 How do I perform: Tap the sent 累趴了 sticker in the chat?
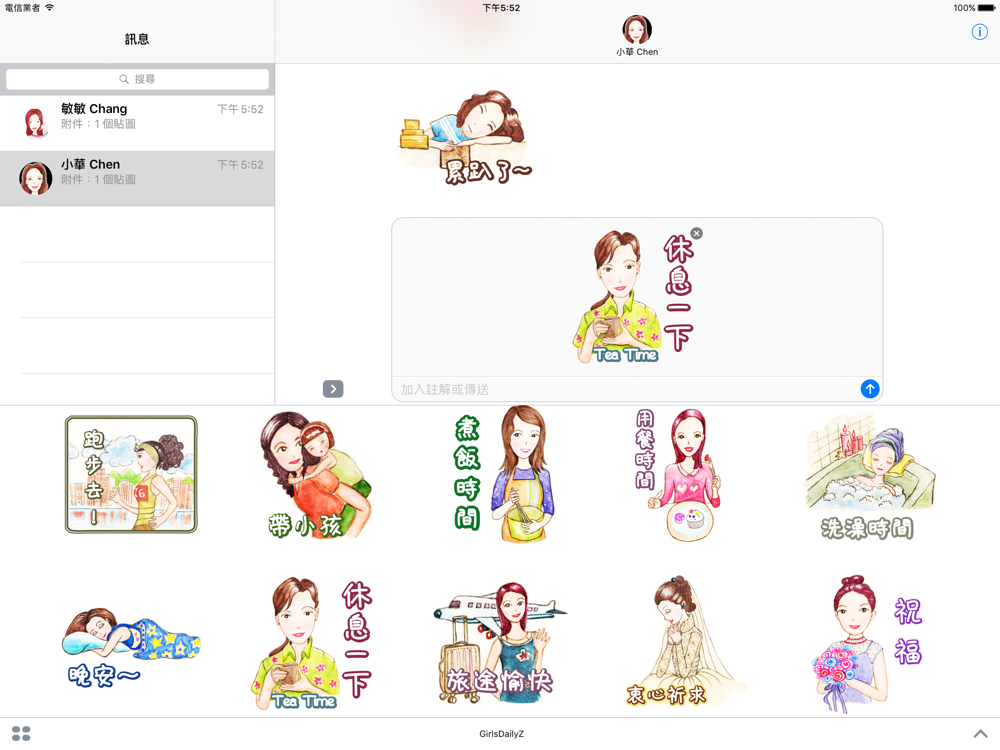pos(465,138)
